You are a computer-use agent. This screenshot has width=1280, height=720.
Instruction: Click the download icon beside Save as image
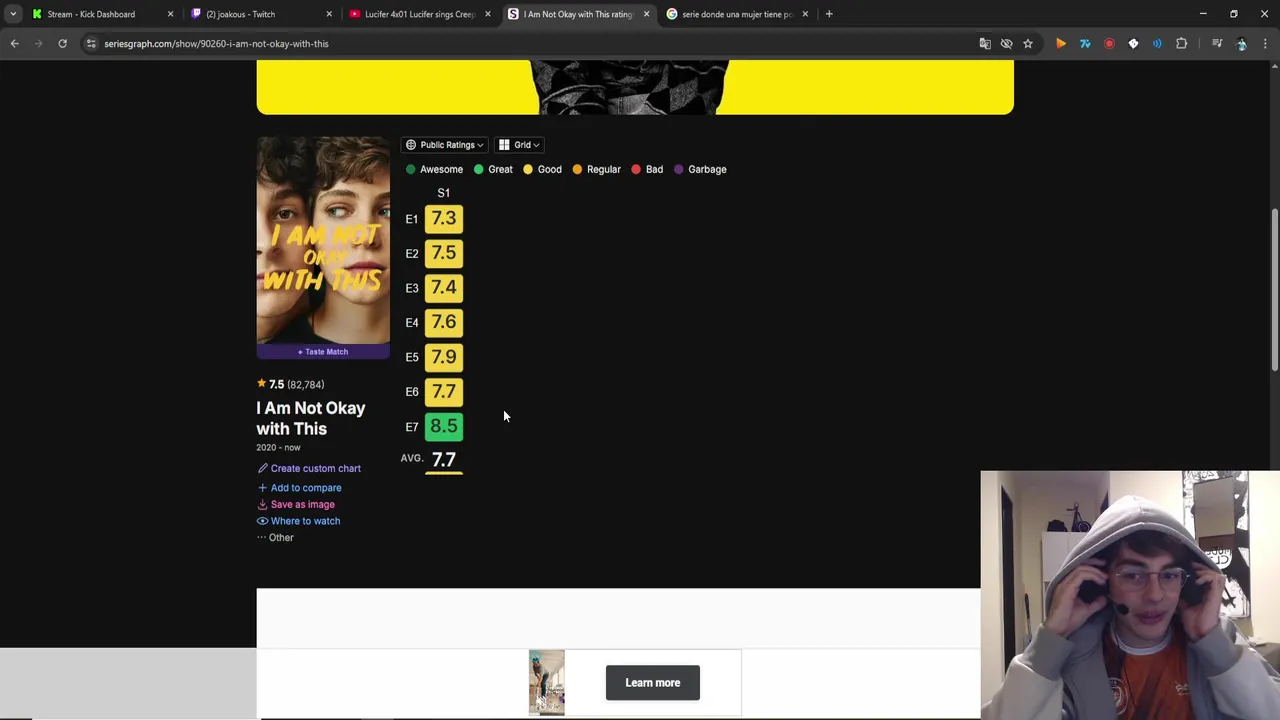click(262, 505)
